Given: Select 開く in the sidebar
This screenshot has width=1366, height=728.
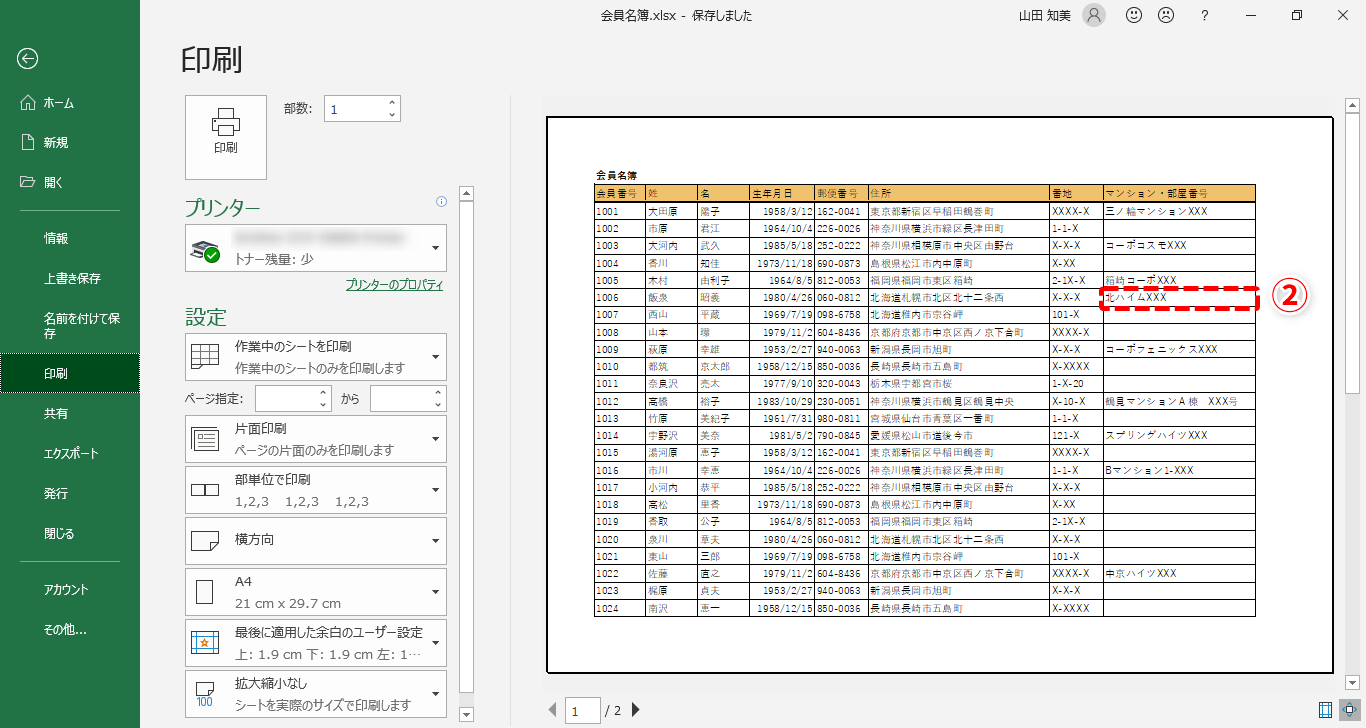Looking at the screenshot, I should (x=70, y=182).
